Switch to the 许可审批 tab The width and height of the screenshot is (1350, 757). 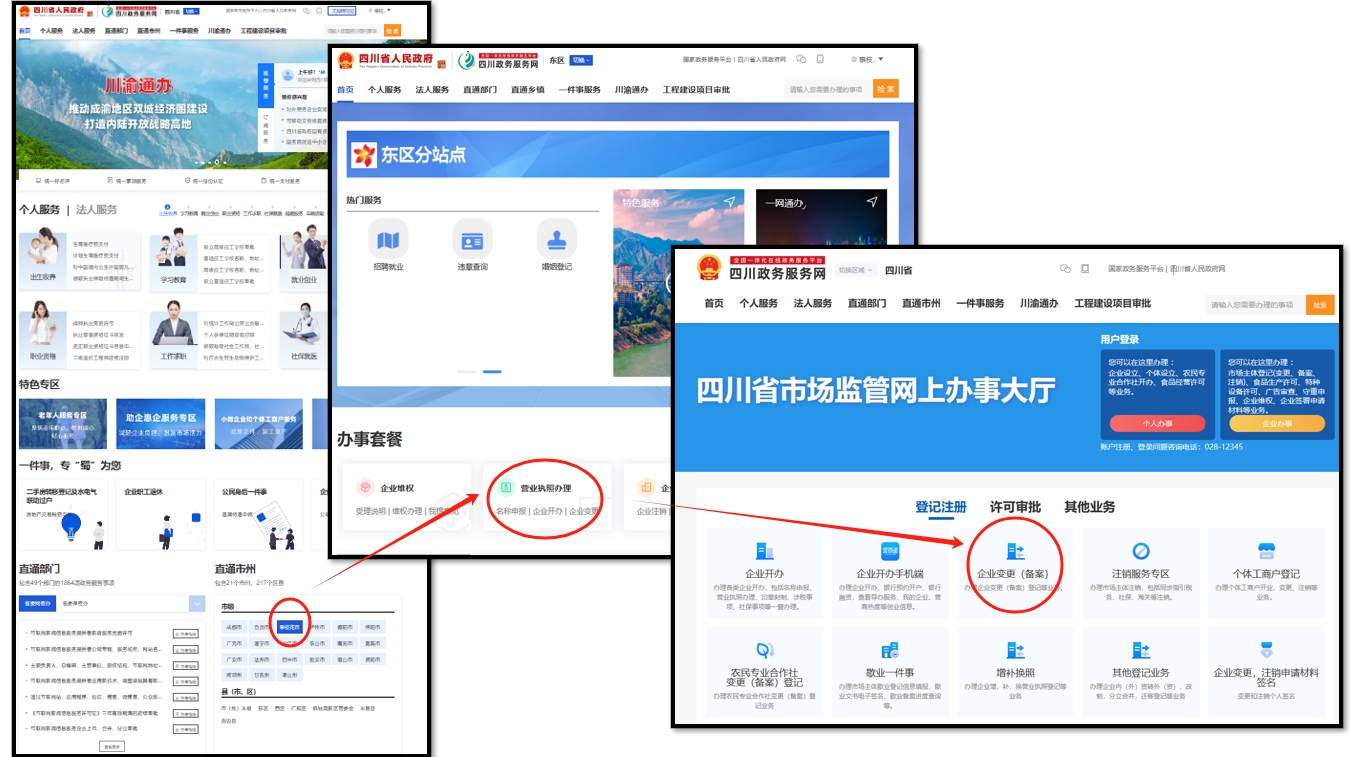click(1015, 507)
